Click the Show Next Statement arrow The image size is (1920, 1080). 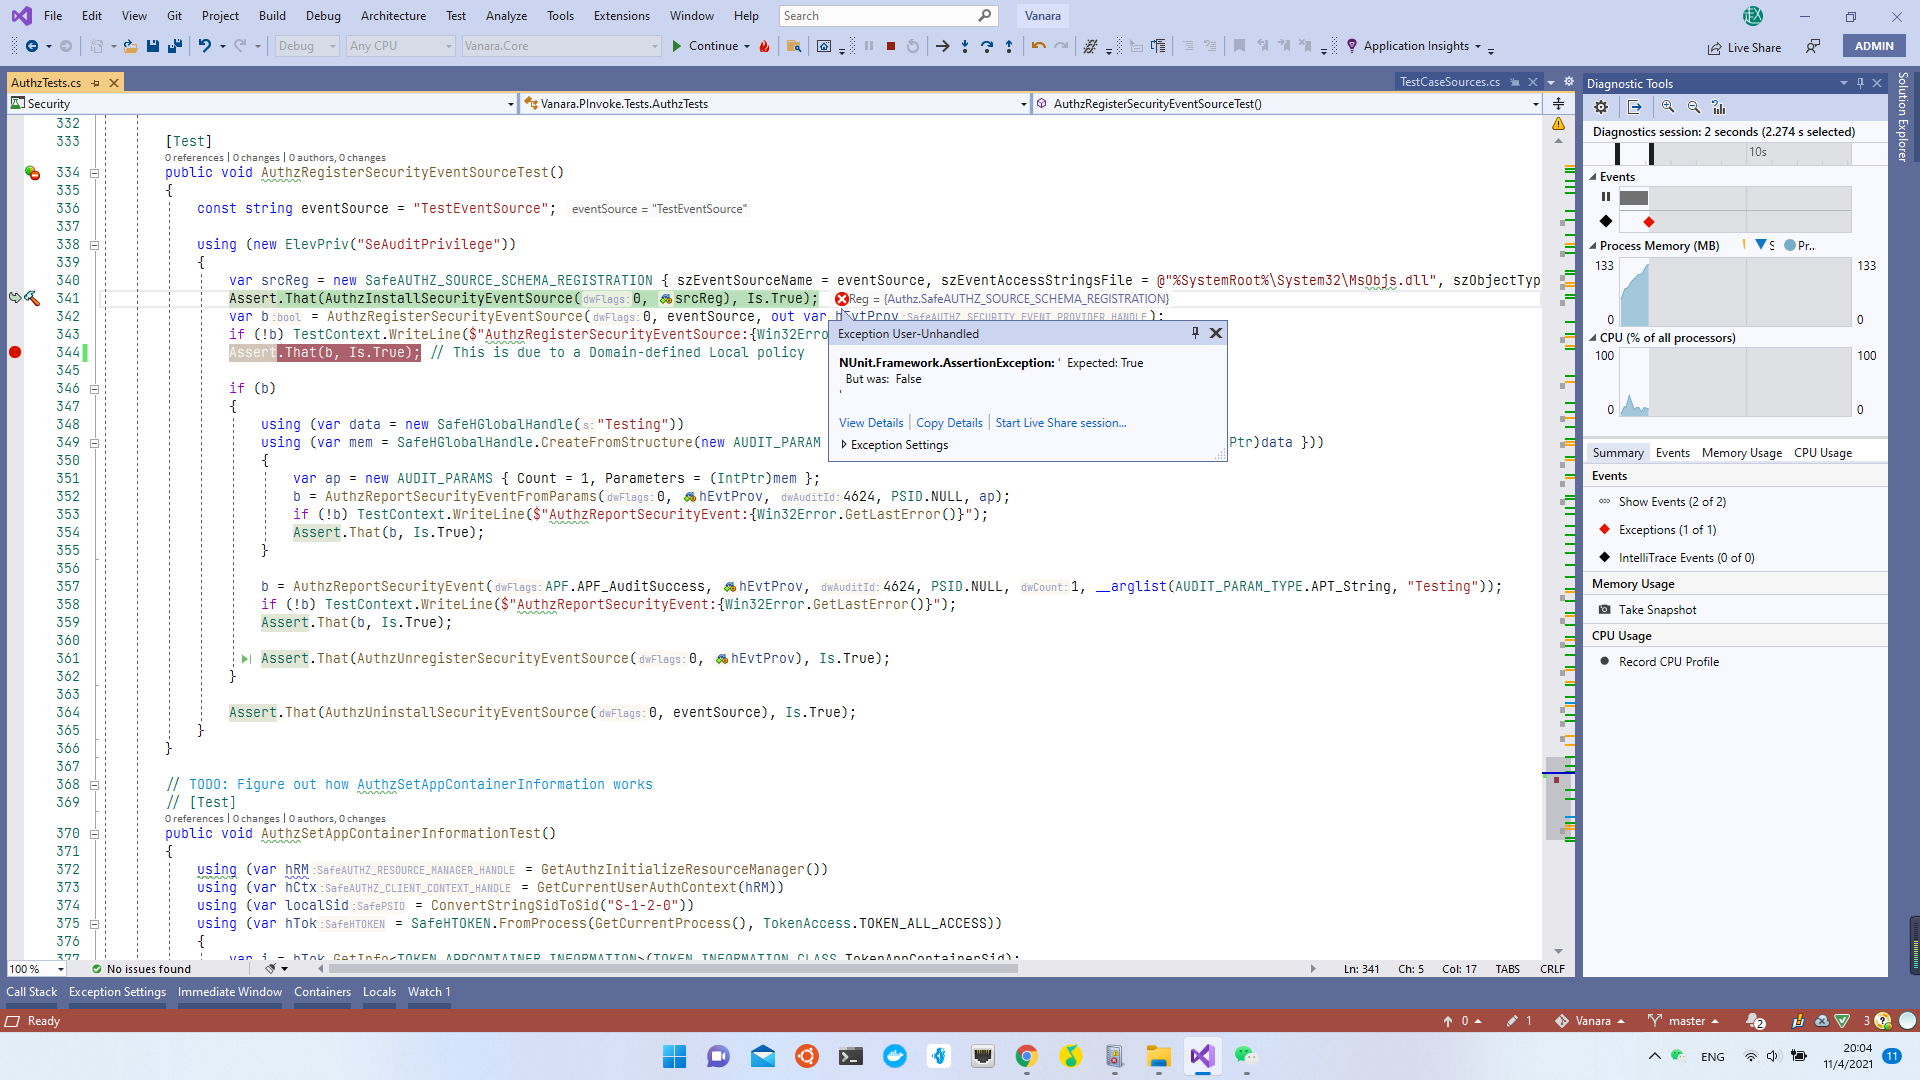pyautogui.click(x=942, y=46)
